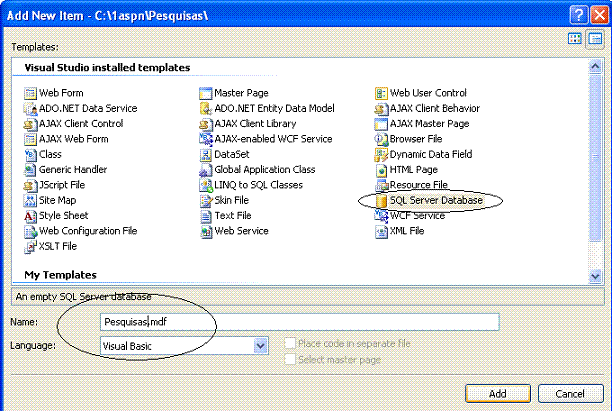
Task: Select the DataSet template icon
Action: click(x=206, y=155)
